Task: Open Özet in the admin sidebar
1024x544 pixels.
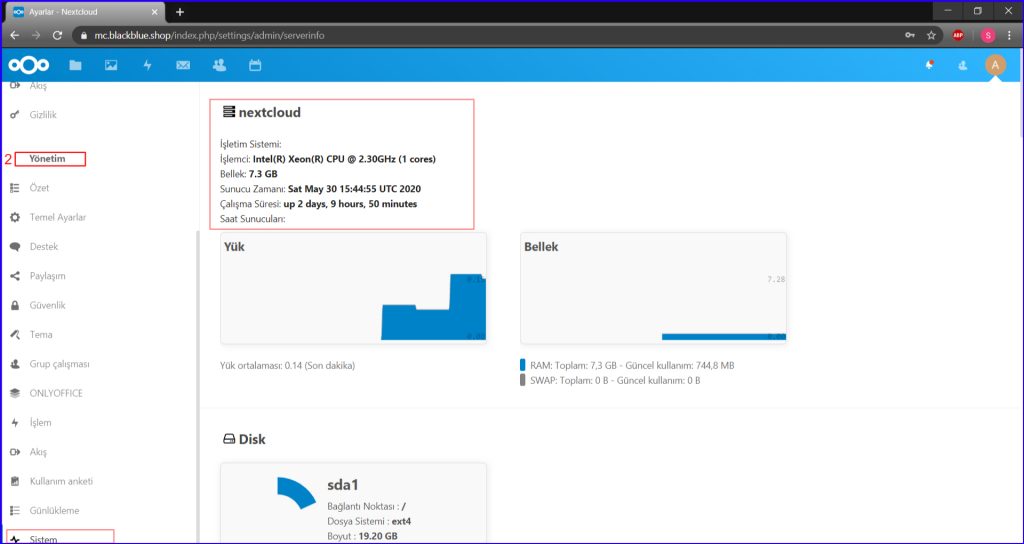Action: pos(39,188)
